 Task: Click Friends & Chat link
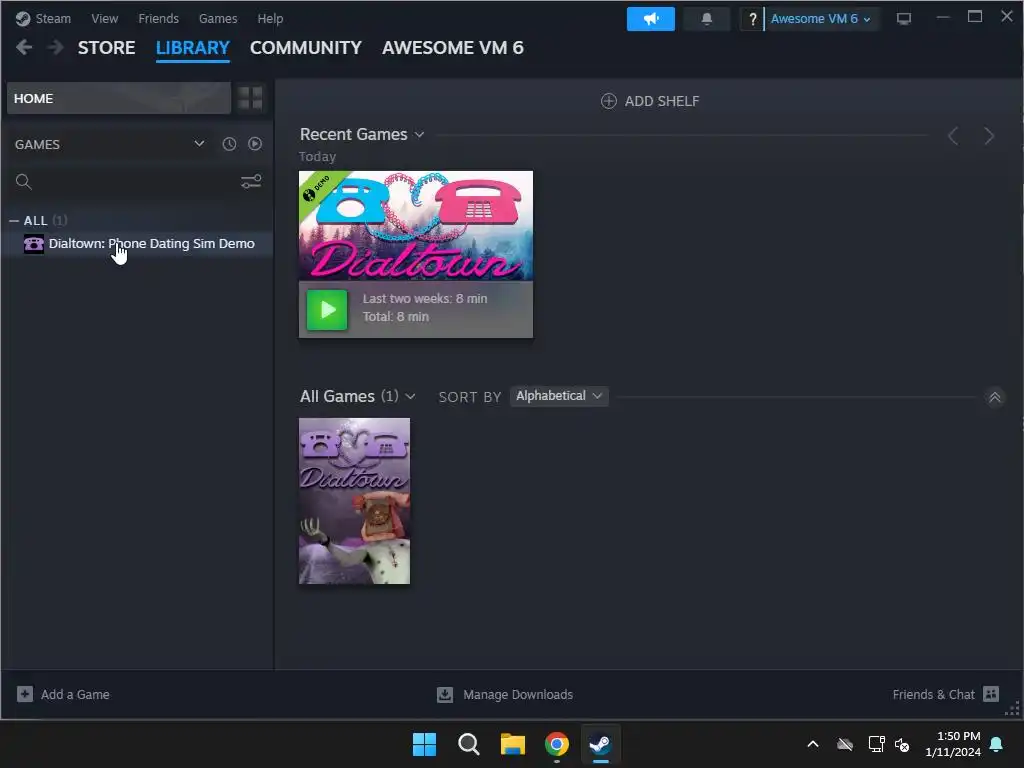[933, 694]
